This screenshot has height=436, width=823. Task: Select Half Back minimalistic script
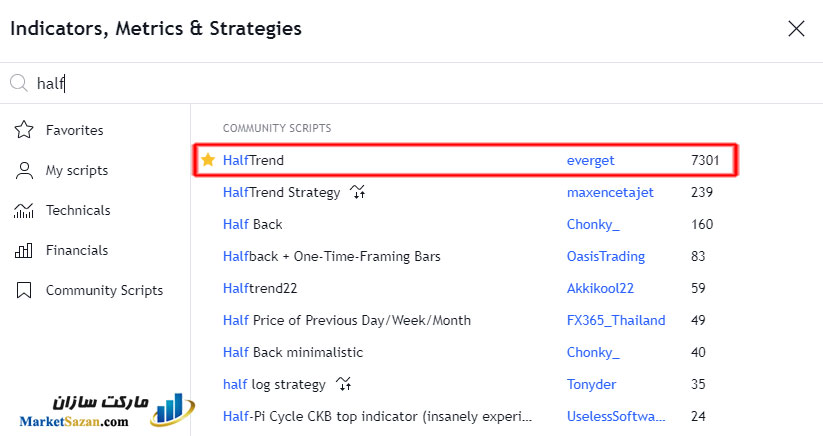293,352
